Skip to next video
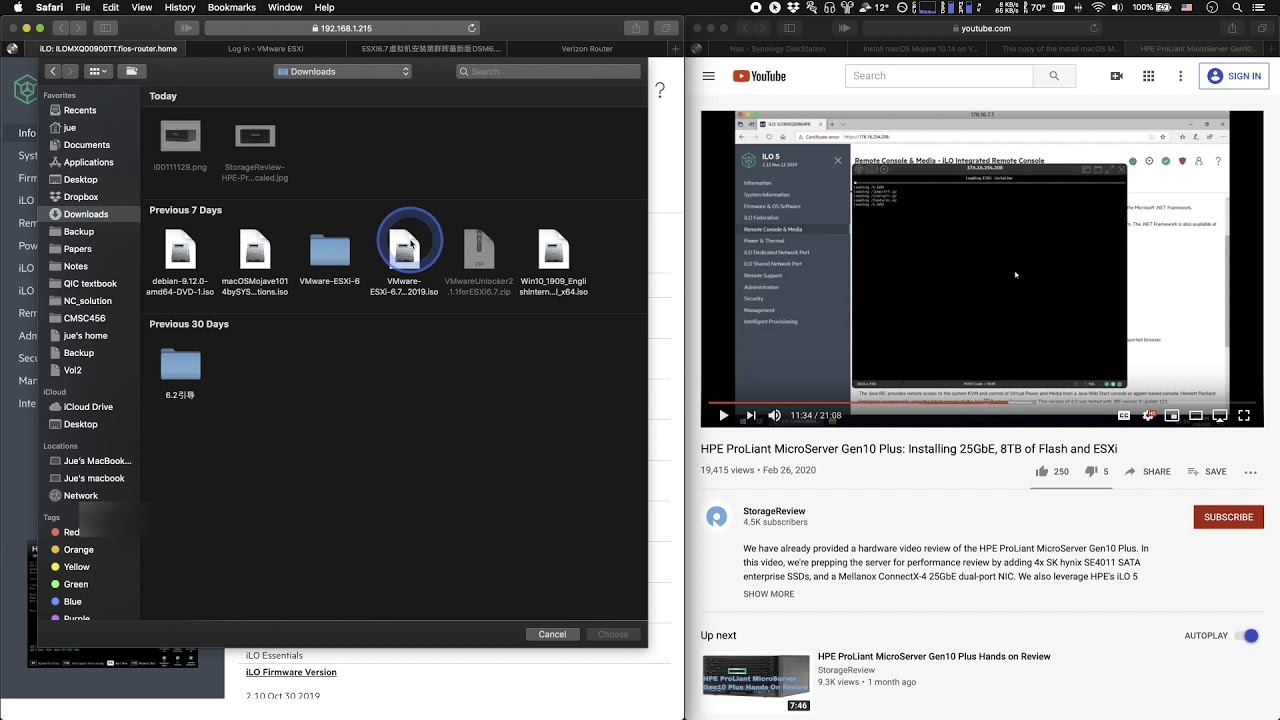Image resolution: width=1280 pixels, height=720 pixels. 750,415
